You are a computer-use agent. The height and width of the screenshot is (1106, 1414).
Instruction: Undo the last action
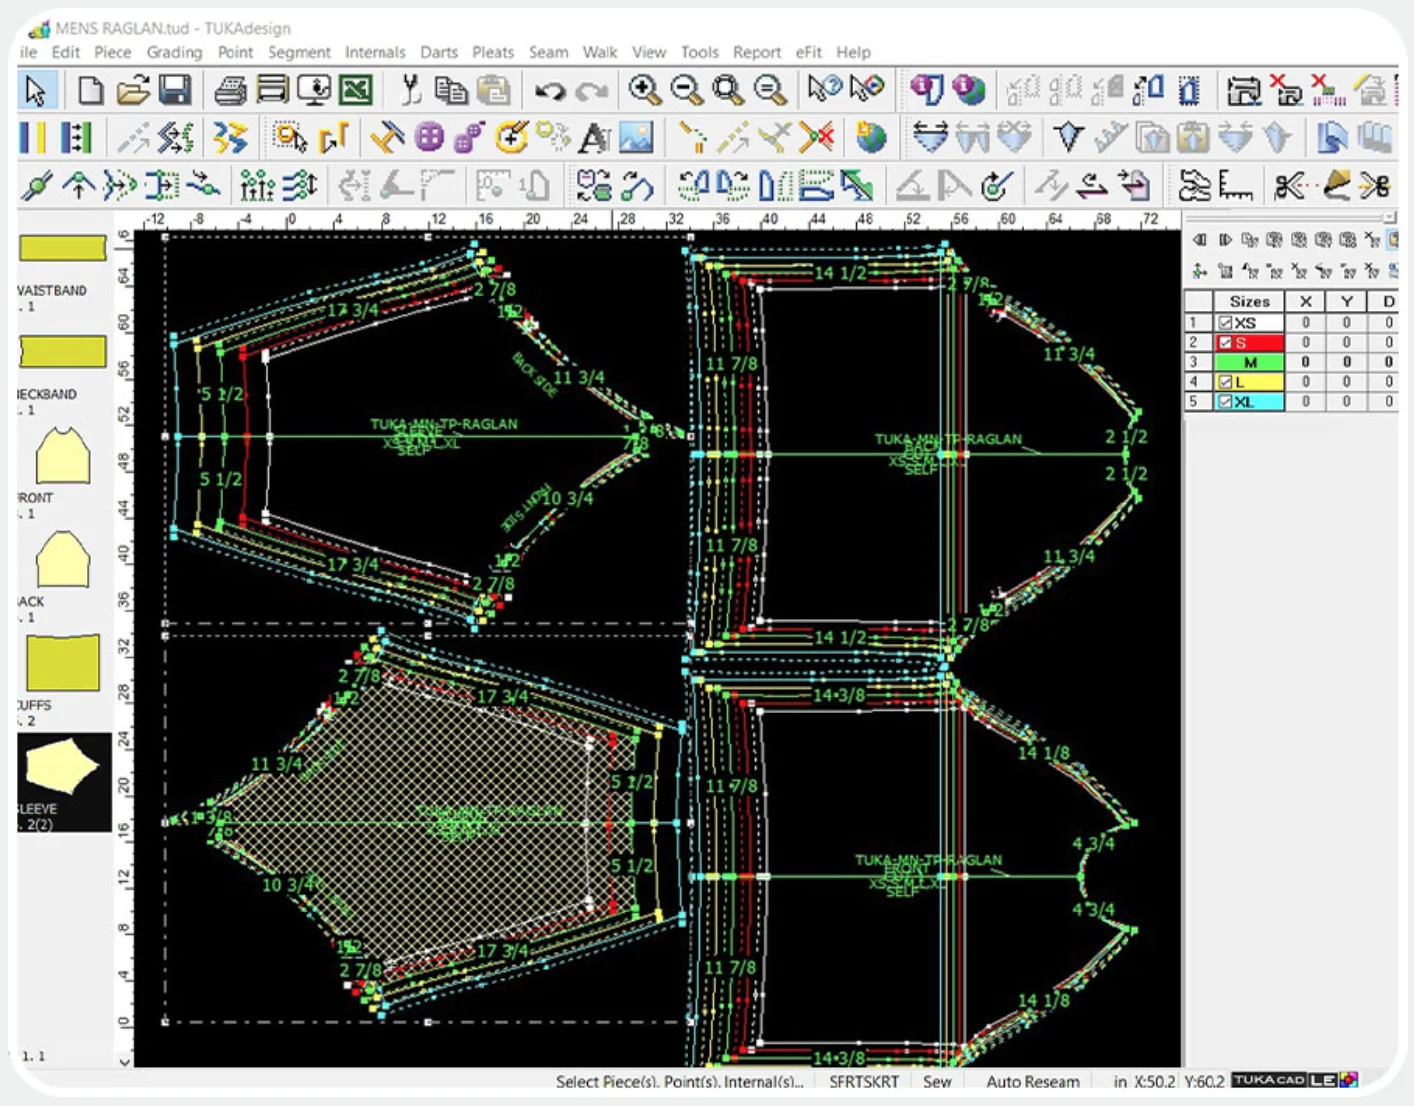pyautogui.click(x=549, y=92)
